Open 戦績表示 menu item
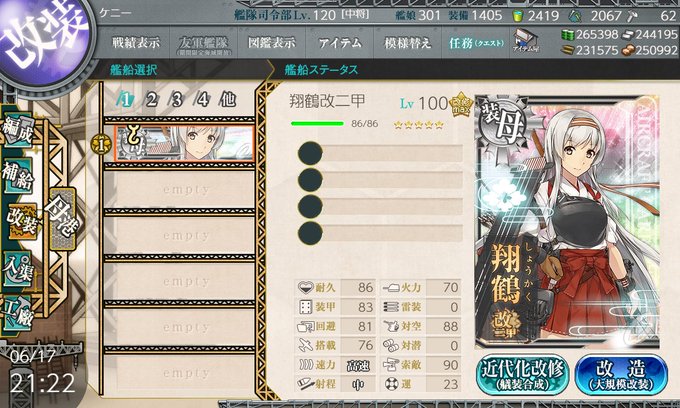This screenshot has height=408, width=680. pyautogui.click(x=136, y=43)
